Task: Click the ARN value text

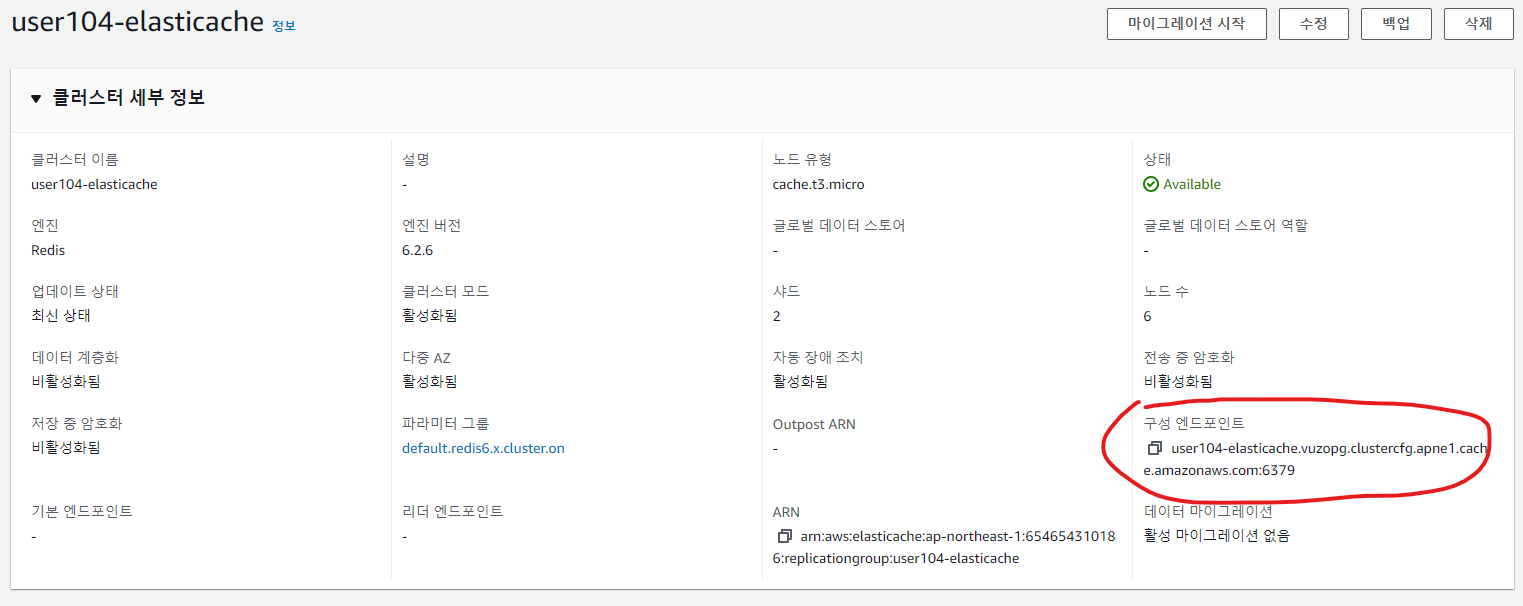Action: pos(945,547)
